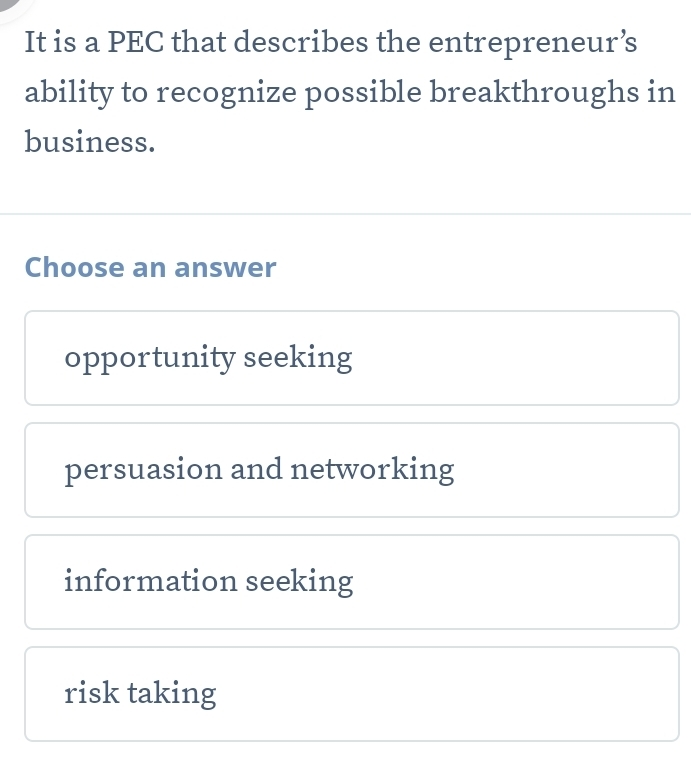Select the "risk taking" answer option

[x=352, y=694]
